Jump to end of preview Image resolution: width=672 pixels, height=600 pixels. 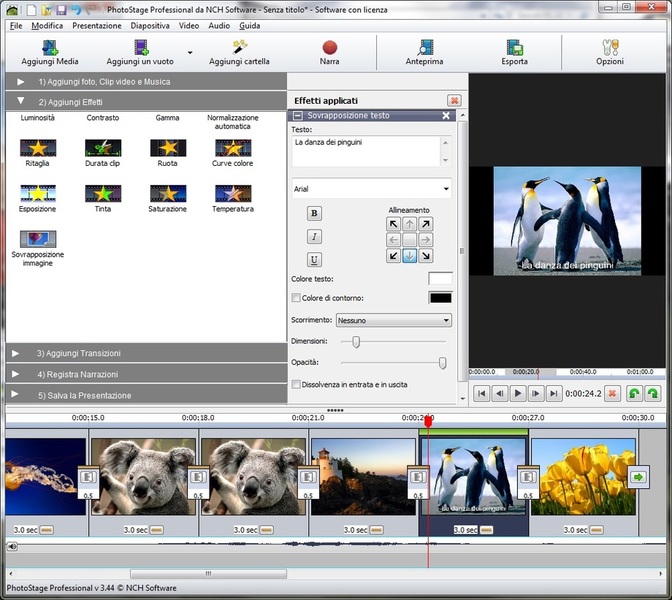554,393
